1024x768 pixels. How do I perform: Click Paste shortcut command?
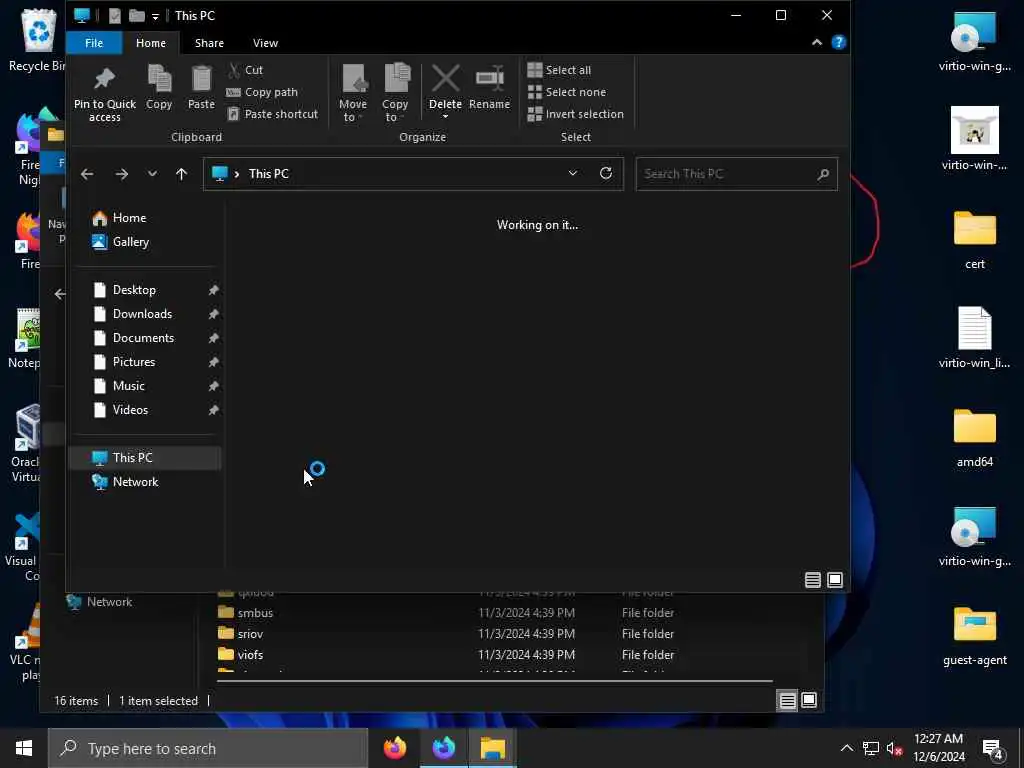pos(272,114)
